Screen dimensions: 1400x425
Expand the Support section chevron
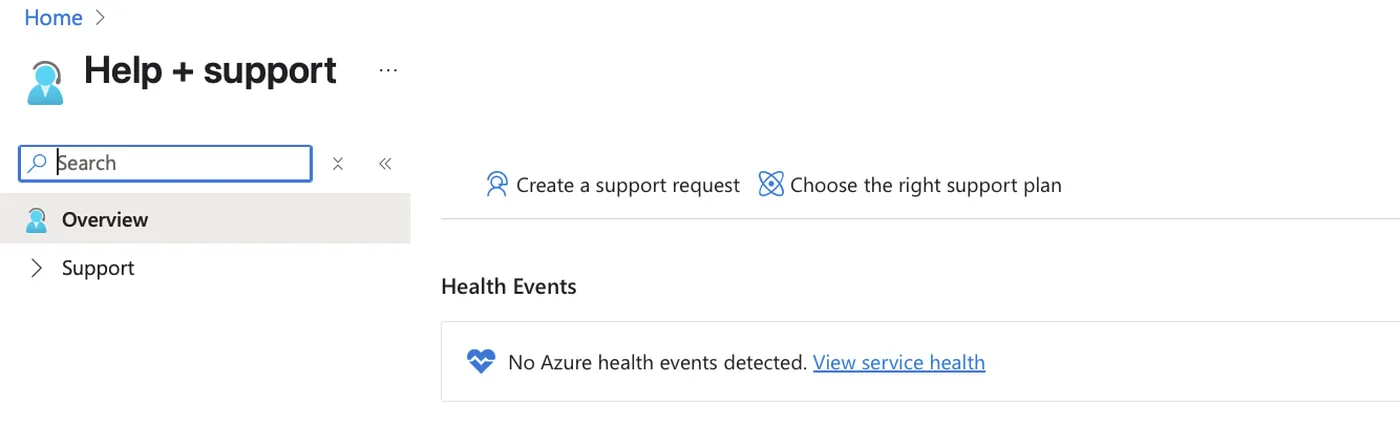click(x=37, y=268)
